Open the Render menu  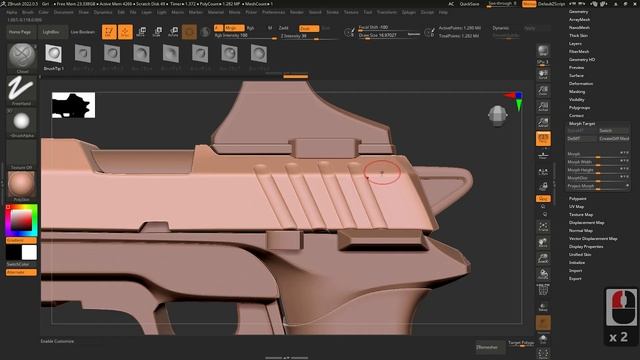[x=297, y=12]
